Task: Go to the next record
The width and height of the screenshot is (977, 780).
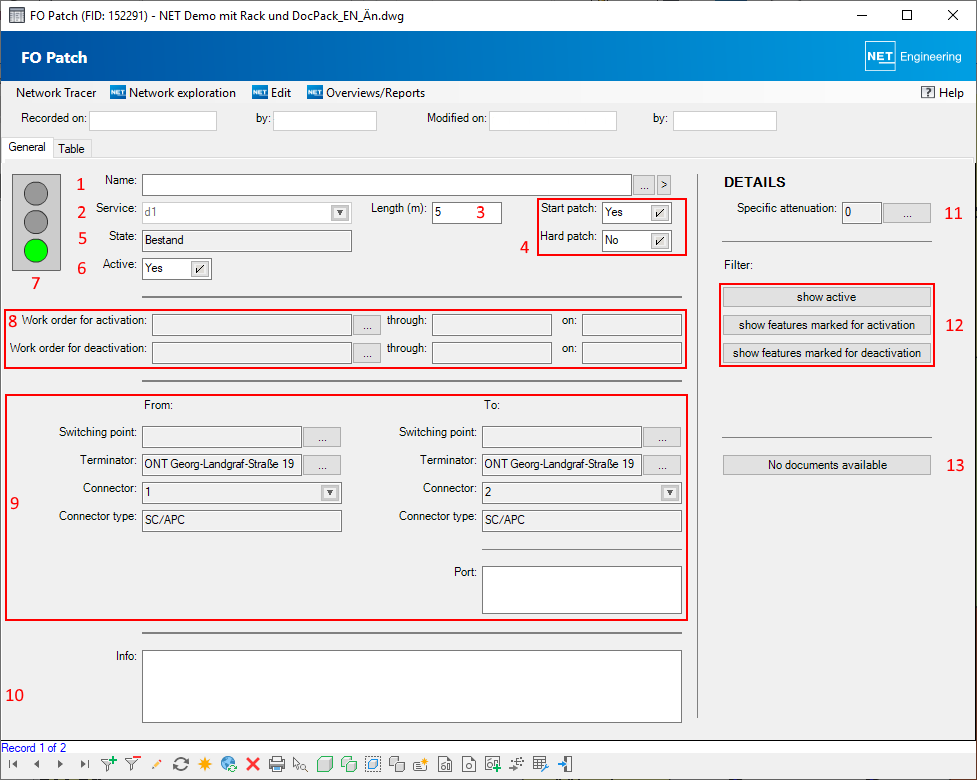Action: point(60,764)
